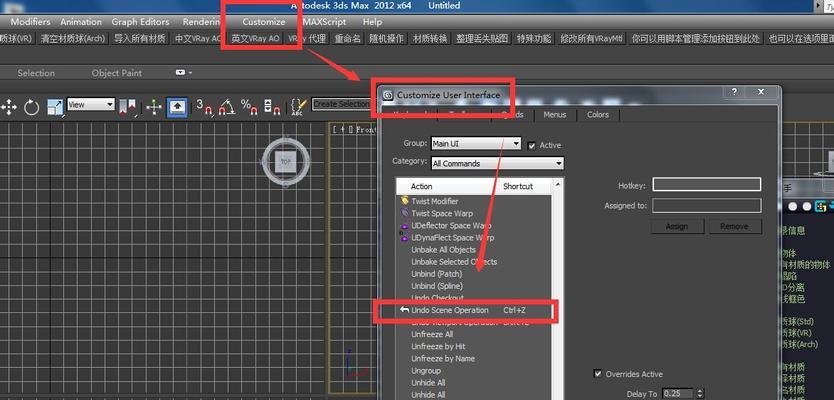The height and width of the screenshot is (400, 834).
Task: Click the Selection ribbon tab
Action: pyautogui.click(x=36, y=73)
